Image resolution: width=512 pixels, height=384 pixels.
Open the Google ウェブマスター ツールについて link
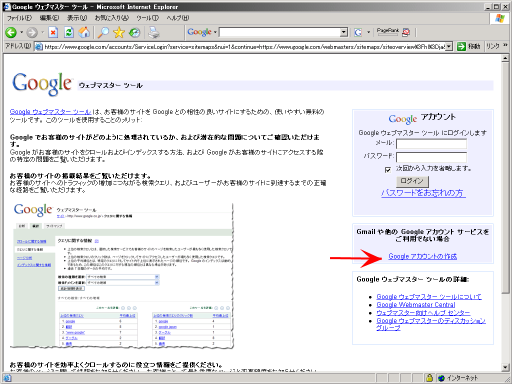(429, 296)
